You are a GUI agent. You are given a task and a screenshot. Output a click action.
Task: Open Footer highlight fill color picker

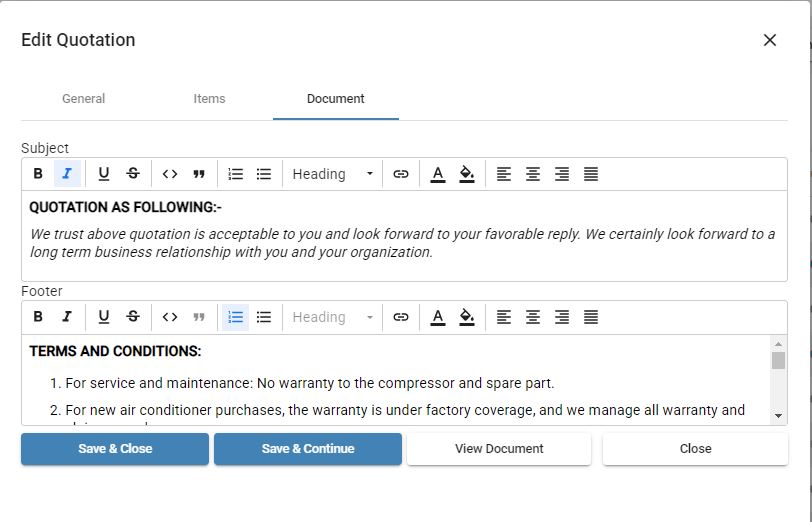tap(467, 317)
